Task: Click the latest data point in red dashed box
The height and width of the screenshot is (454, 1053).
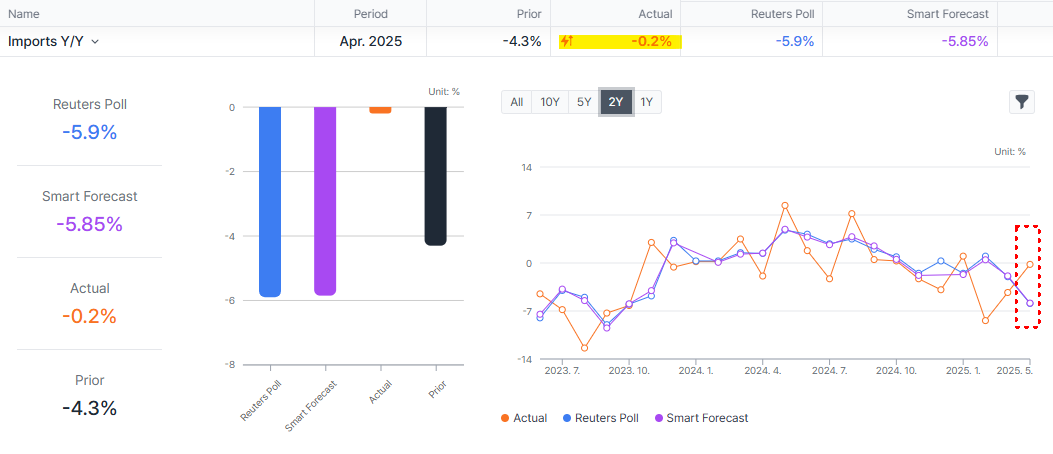Action: tap(1030, 264)
